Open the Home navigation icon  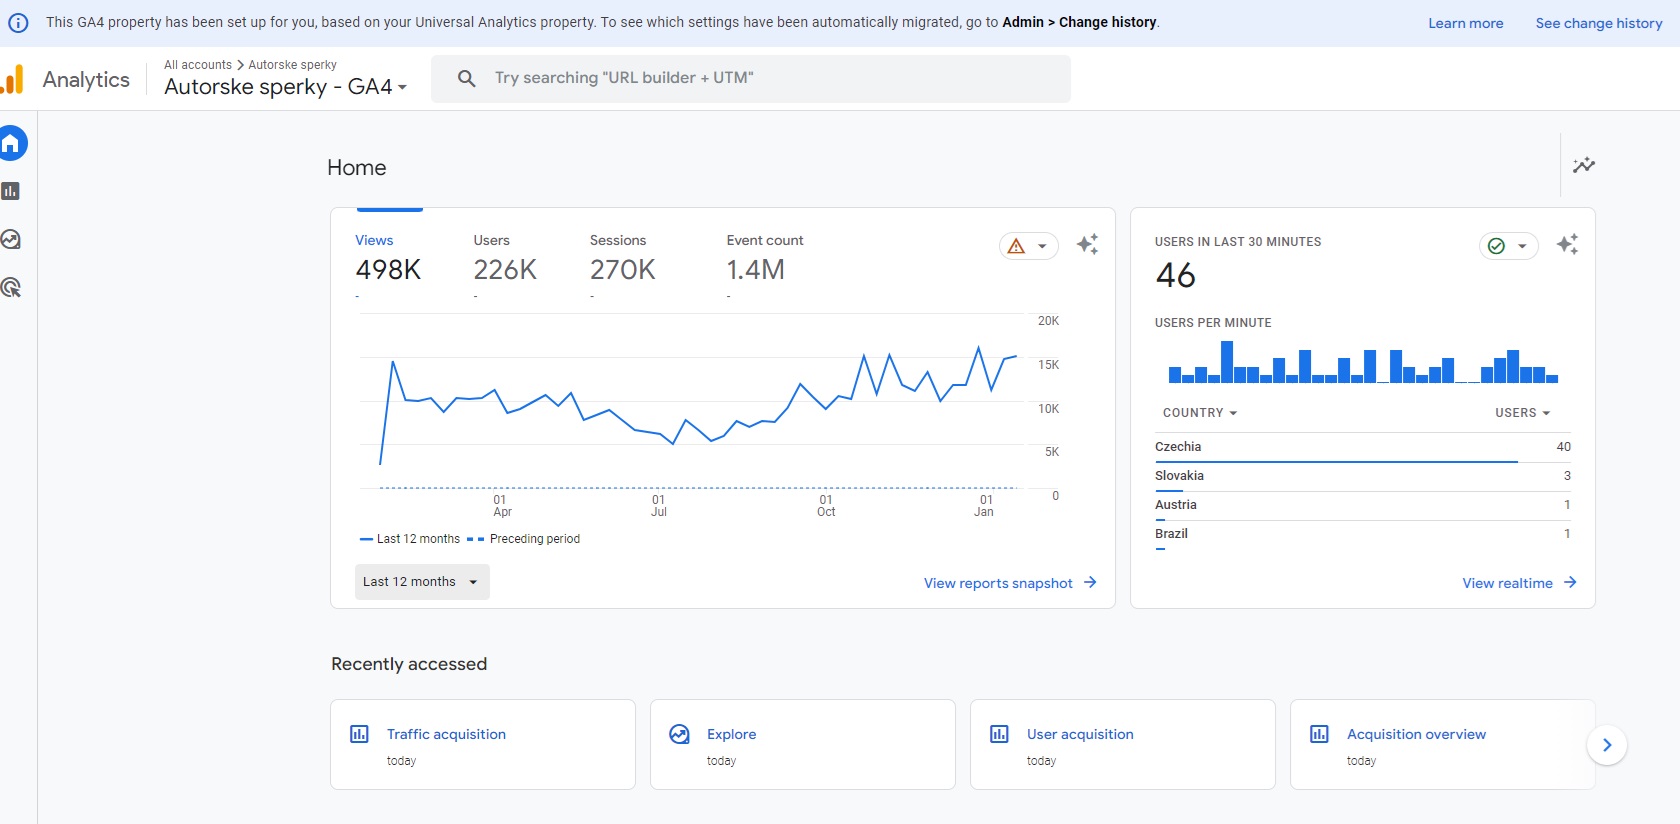pyautogui.click(x=10, y=143)
